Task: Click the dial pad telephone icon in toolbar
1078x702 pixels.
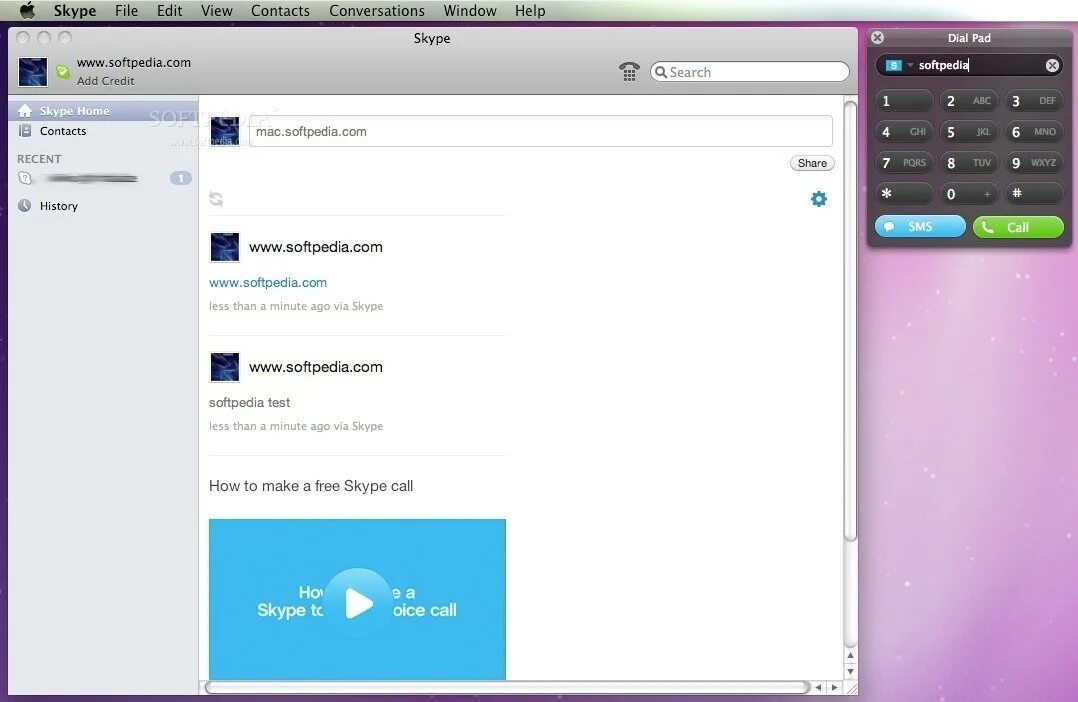Action: [629, 72]
